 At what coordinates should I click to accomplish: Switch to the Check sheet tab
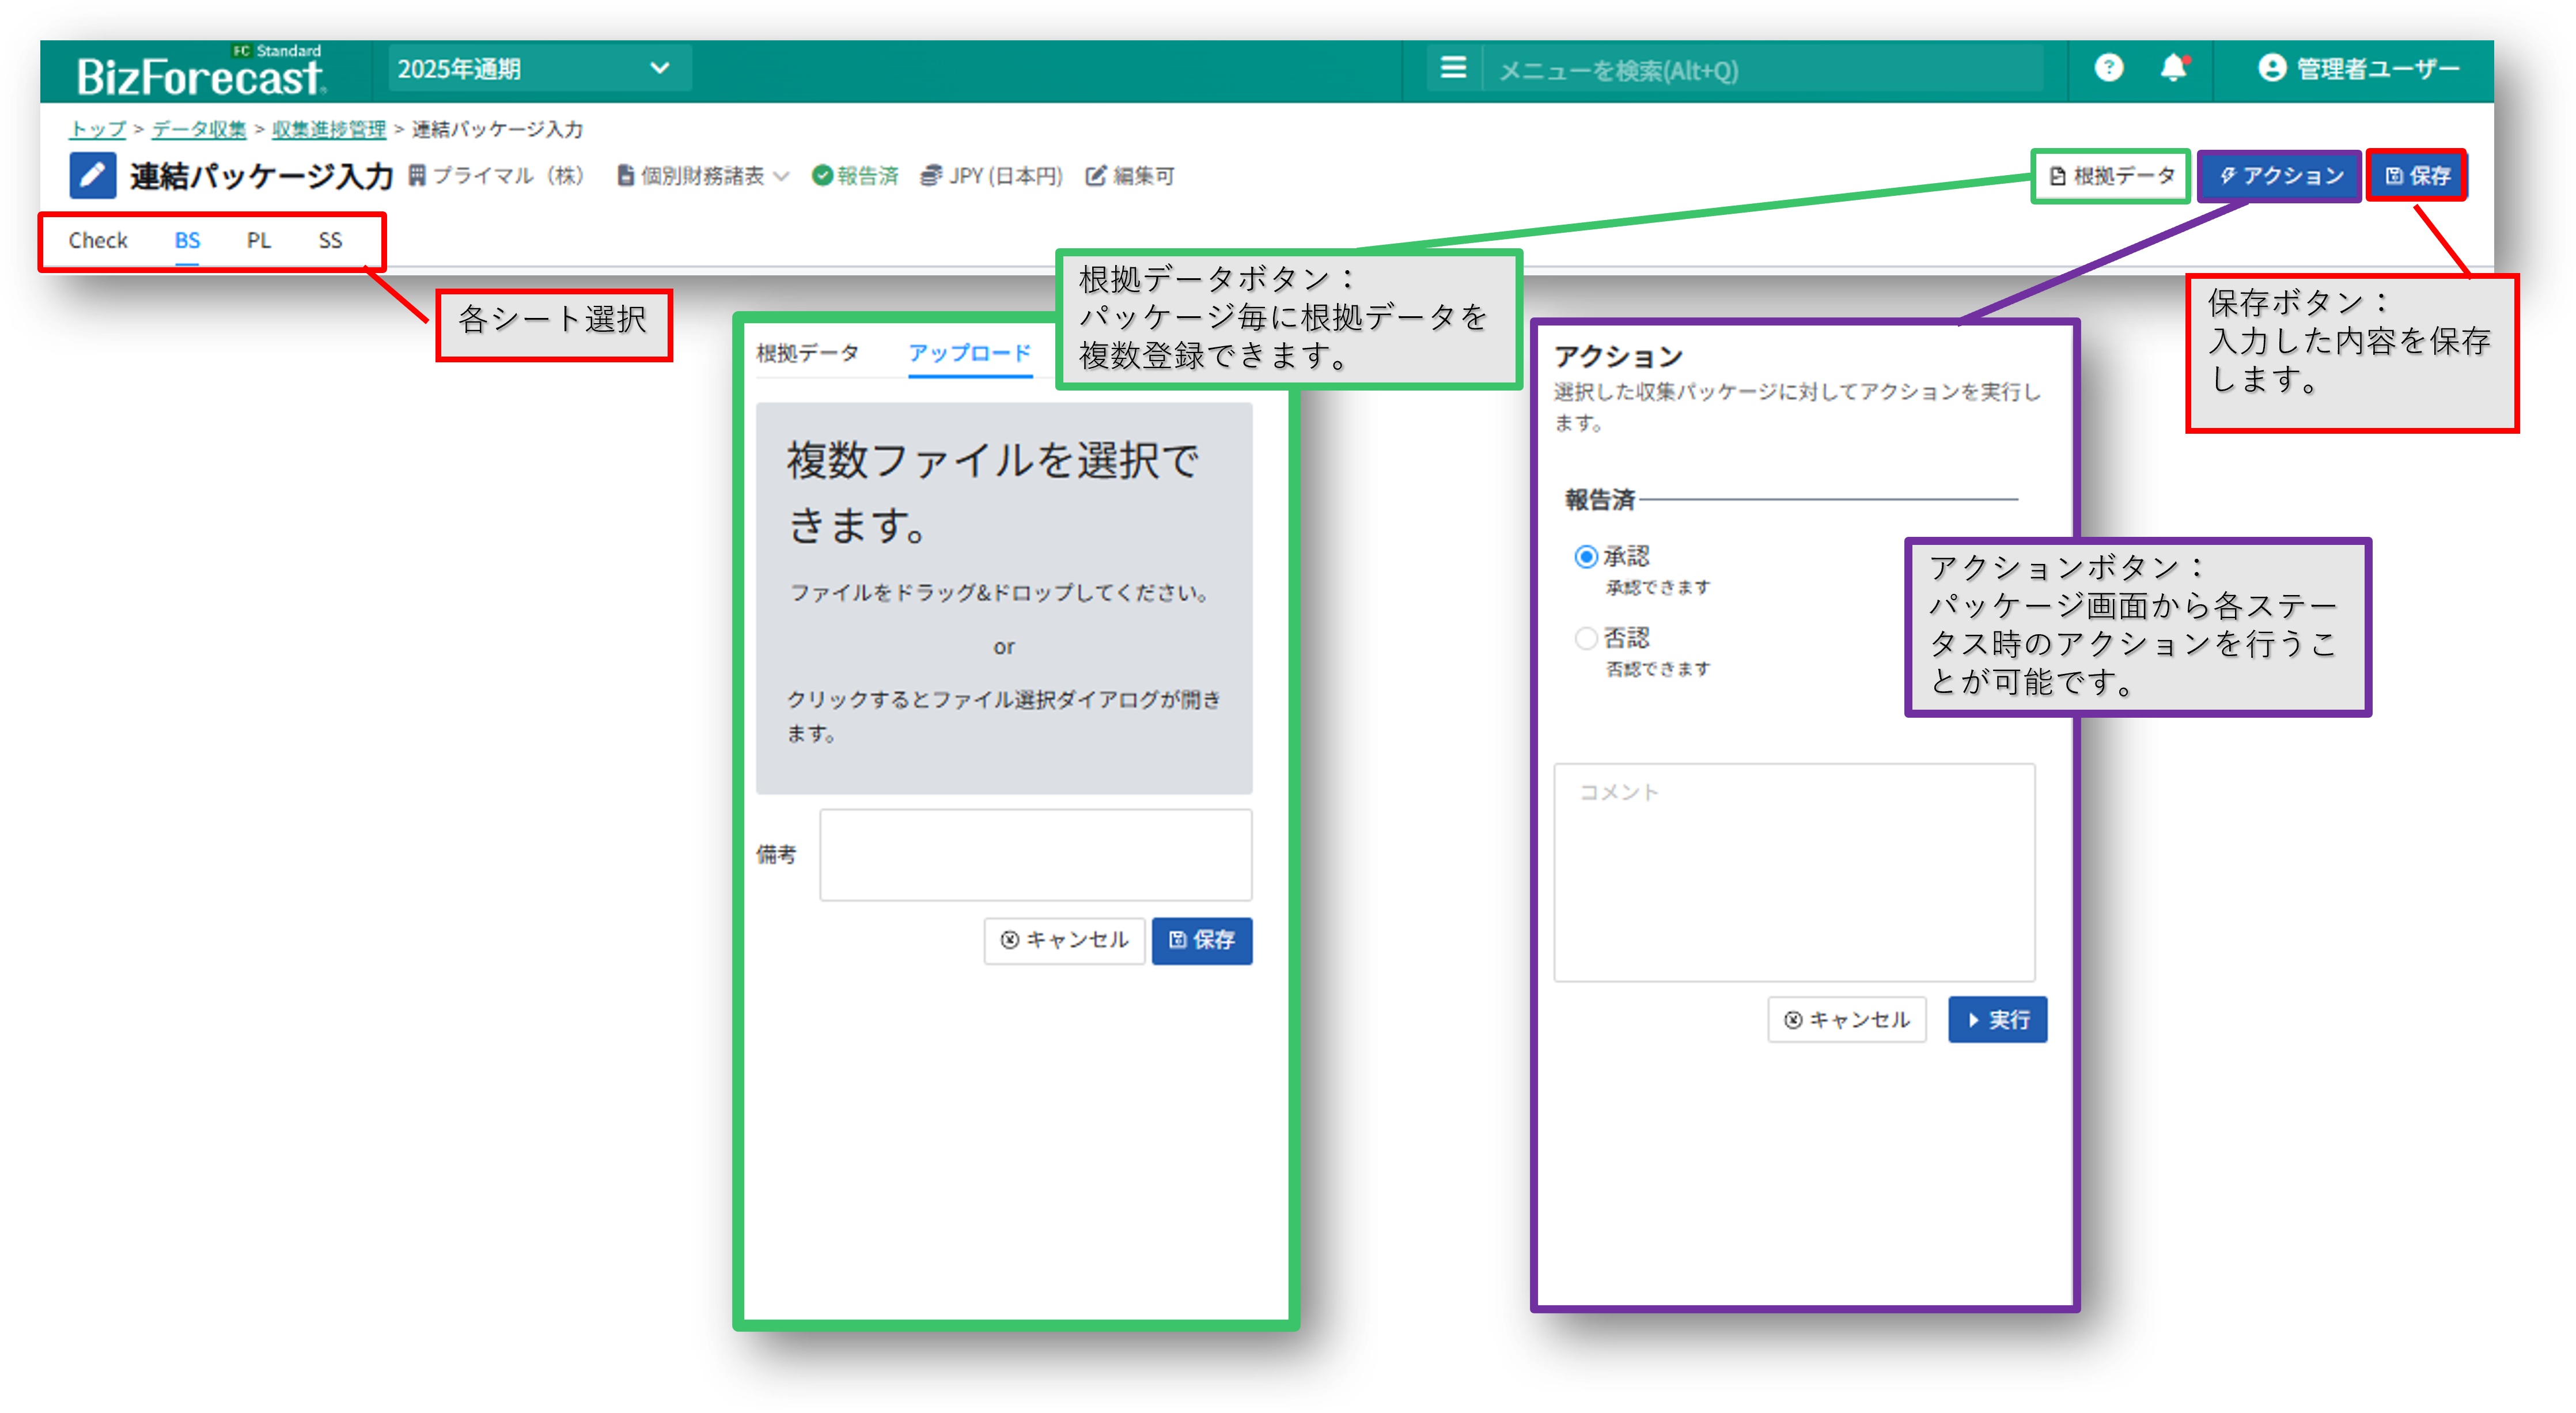(98, 241)
